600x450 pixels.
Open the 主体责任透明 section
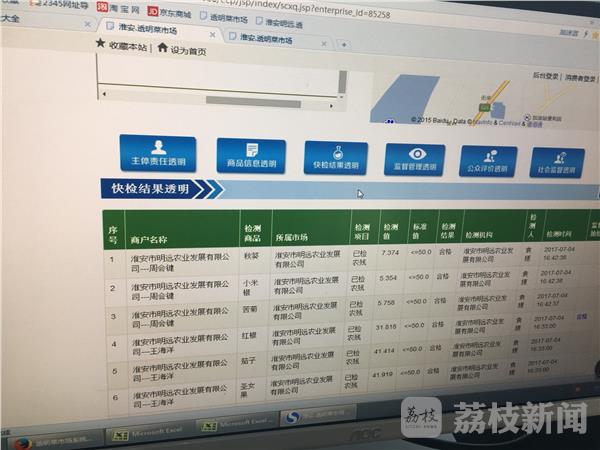pyautogui.click(x=158, y=156)
